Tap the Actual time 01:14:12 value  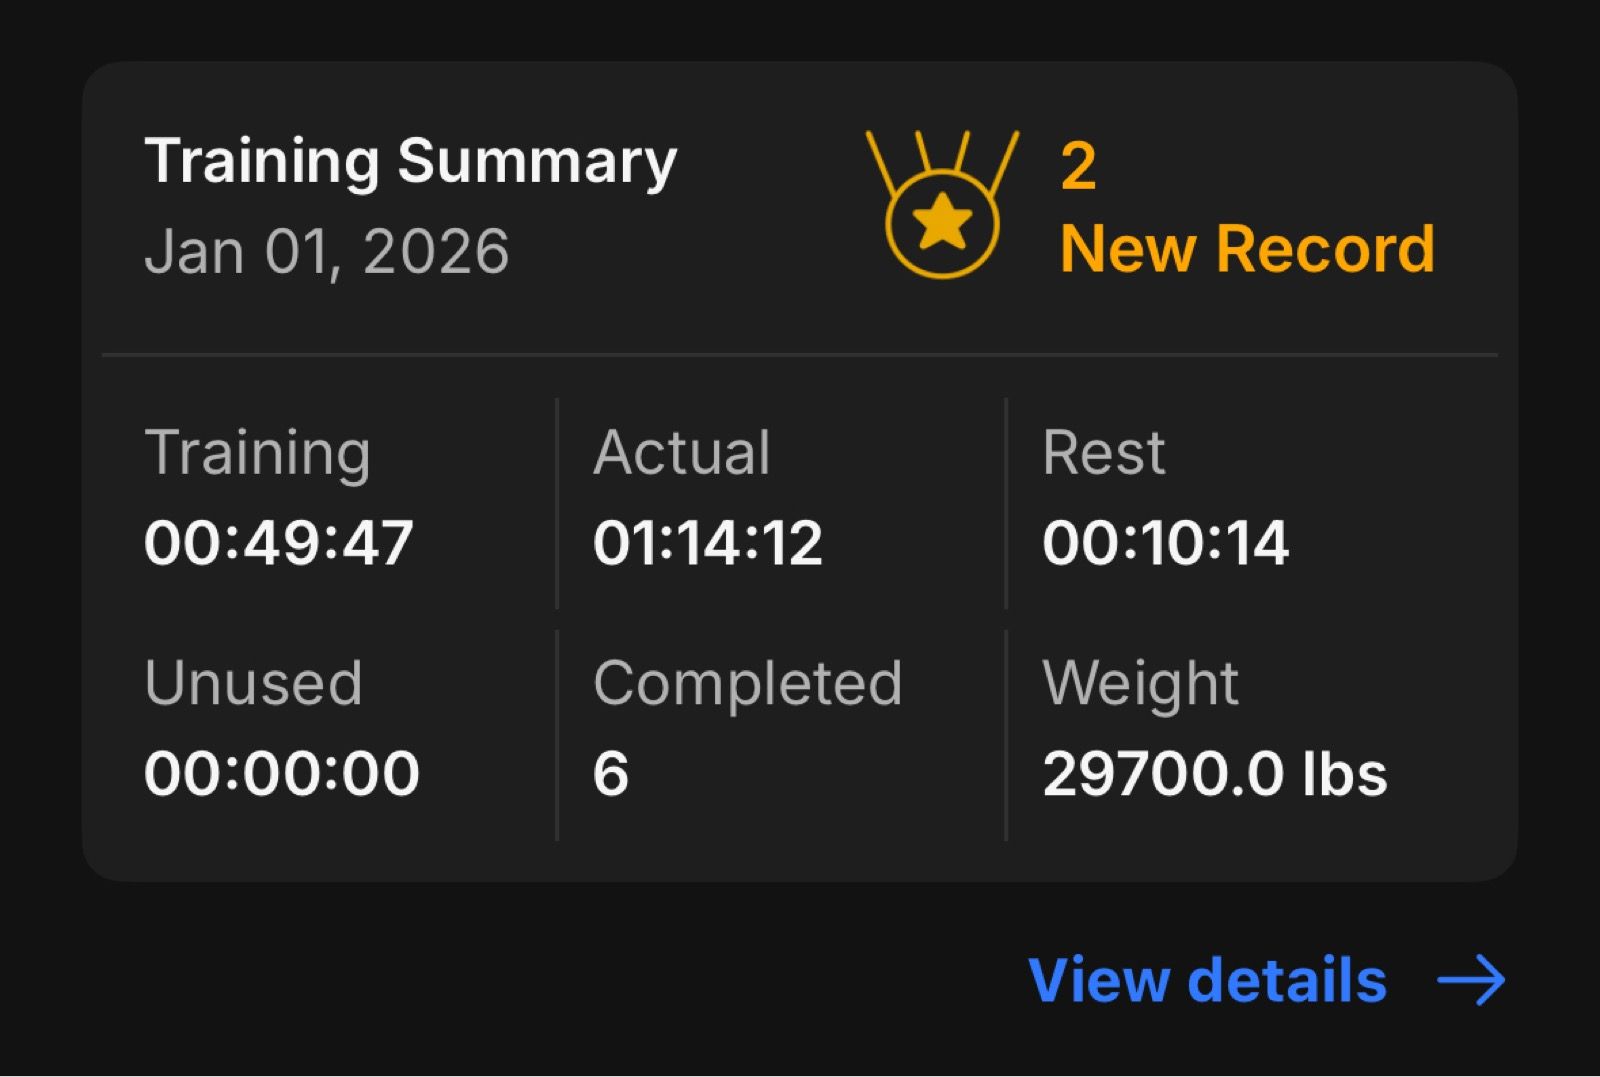(707, 543)
